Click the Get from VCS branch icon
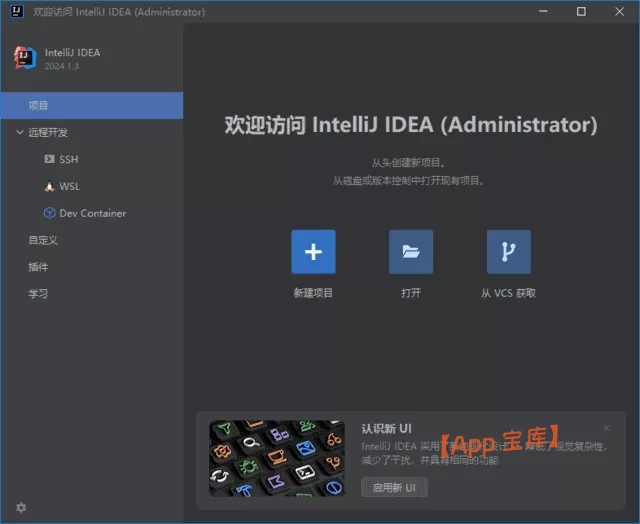Image resolution: width=640 pixels, height=524 pixels. point(509,252)
